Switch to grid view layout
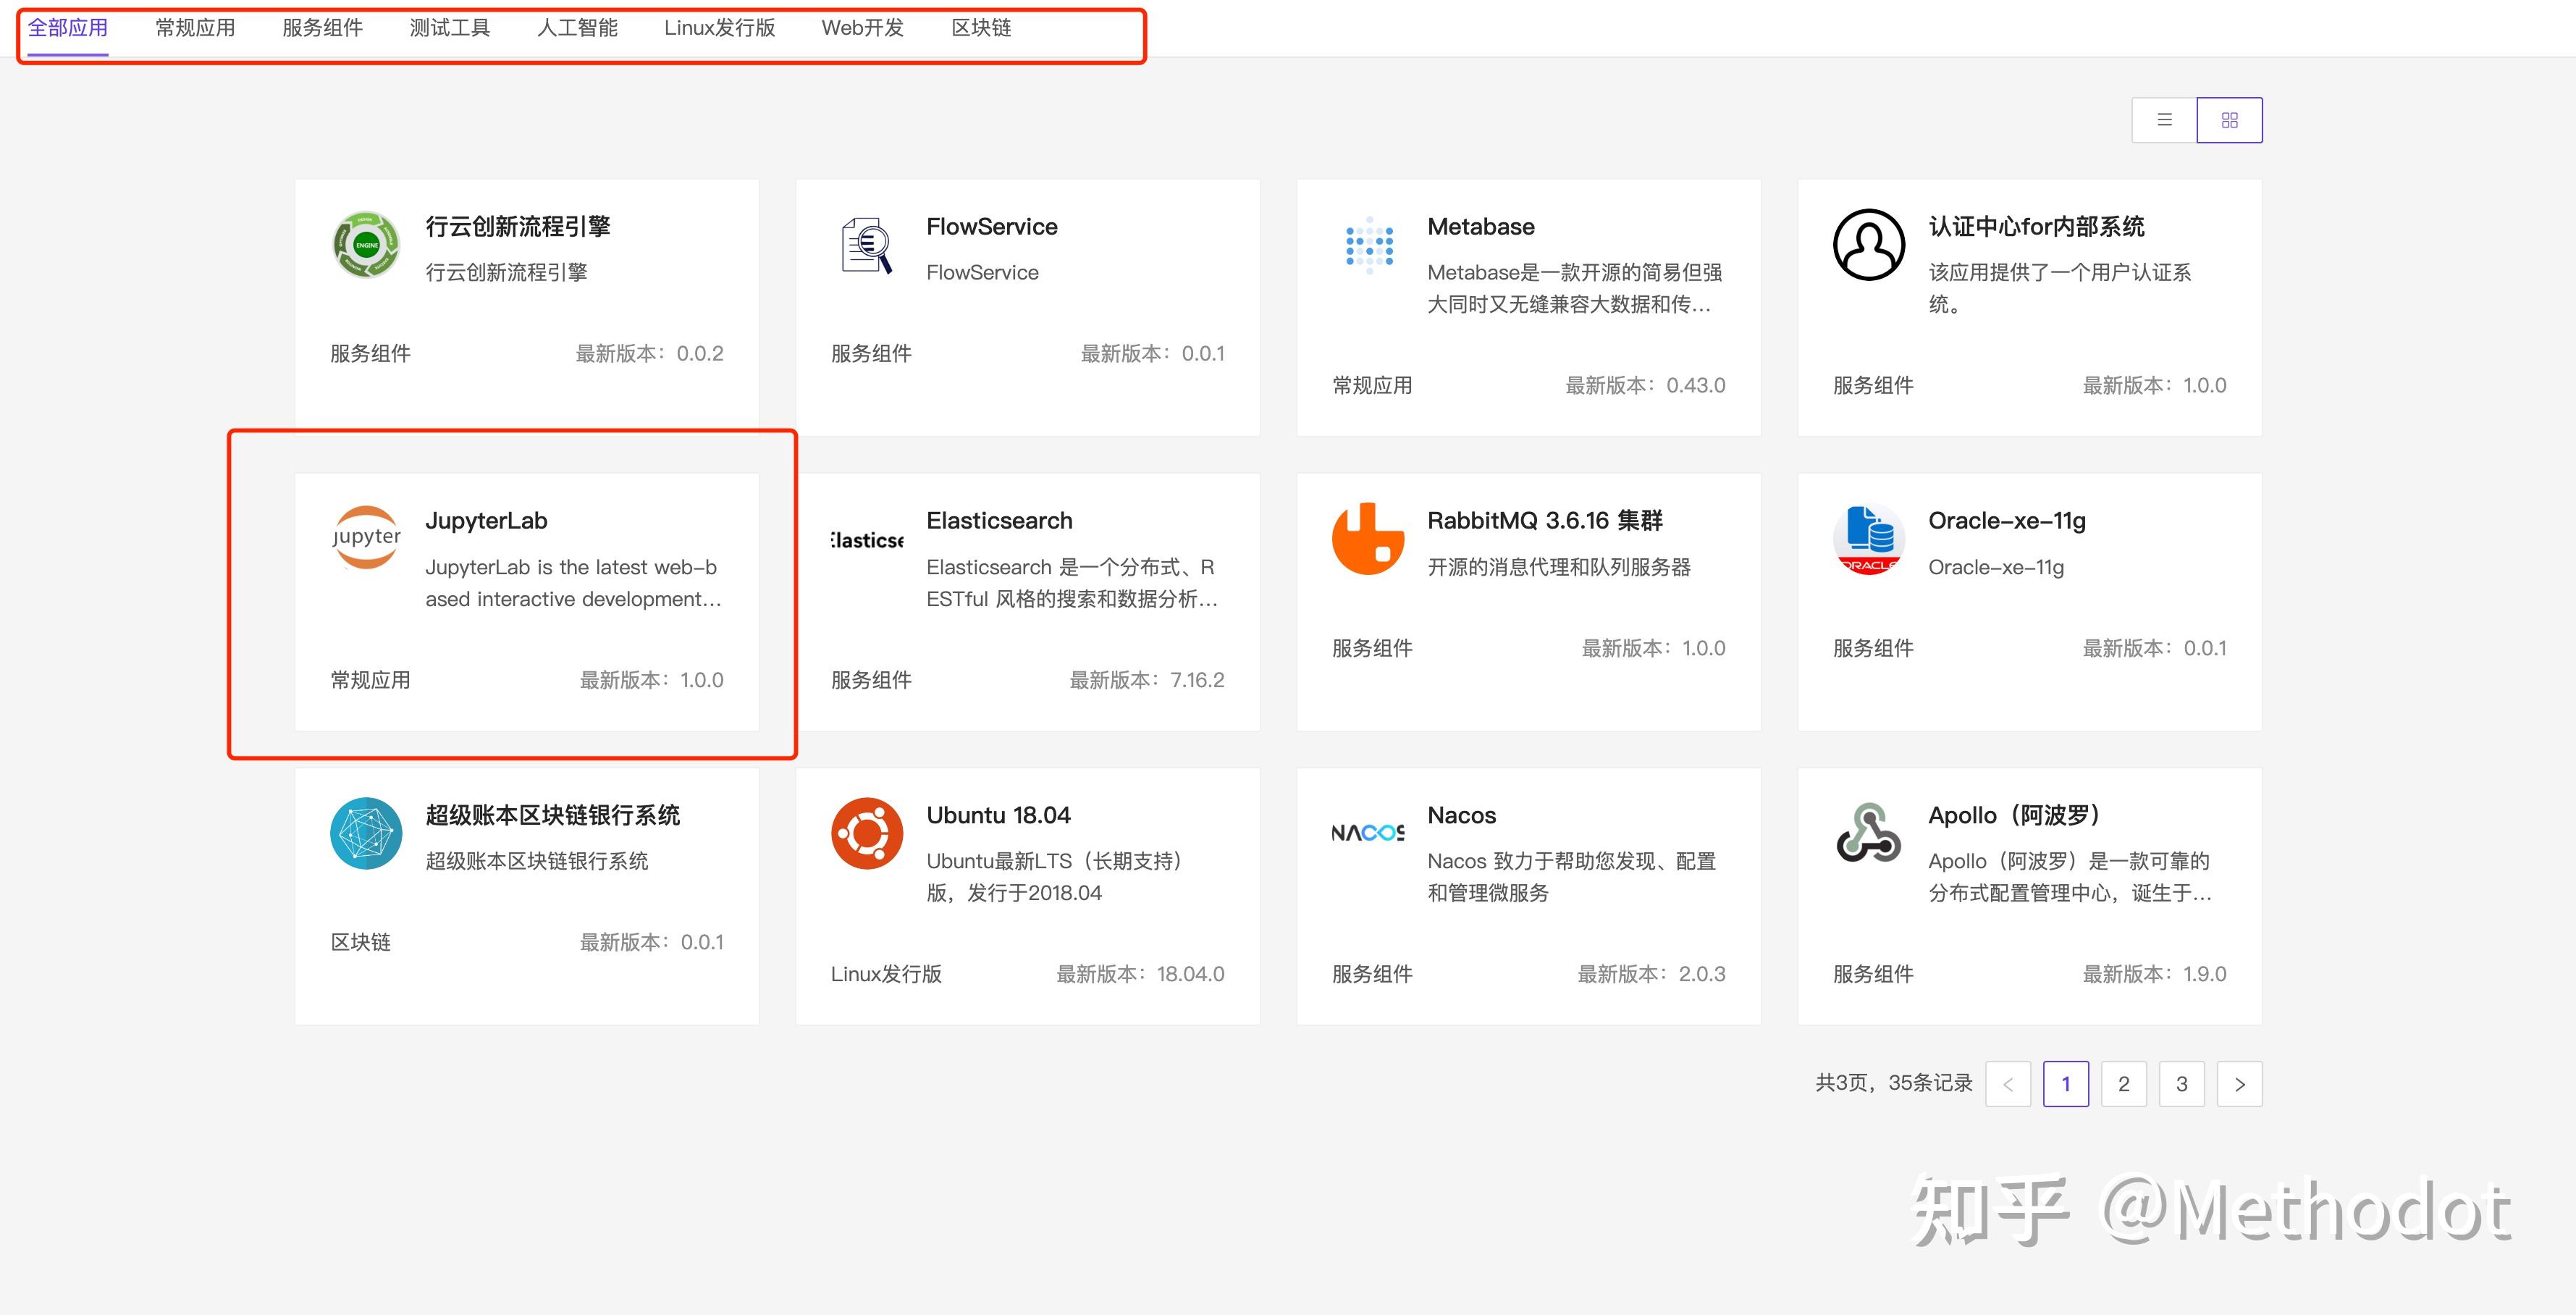 tap(2229, 120)
